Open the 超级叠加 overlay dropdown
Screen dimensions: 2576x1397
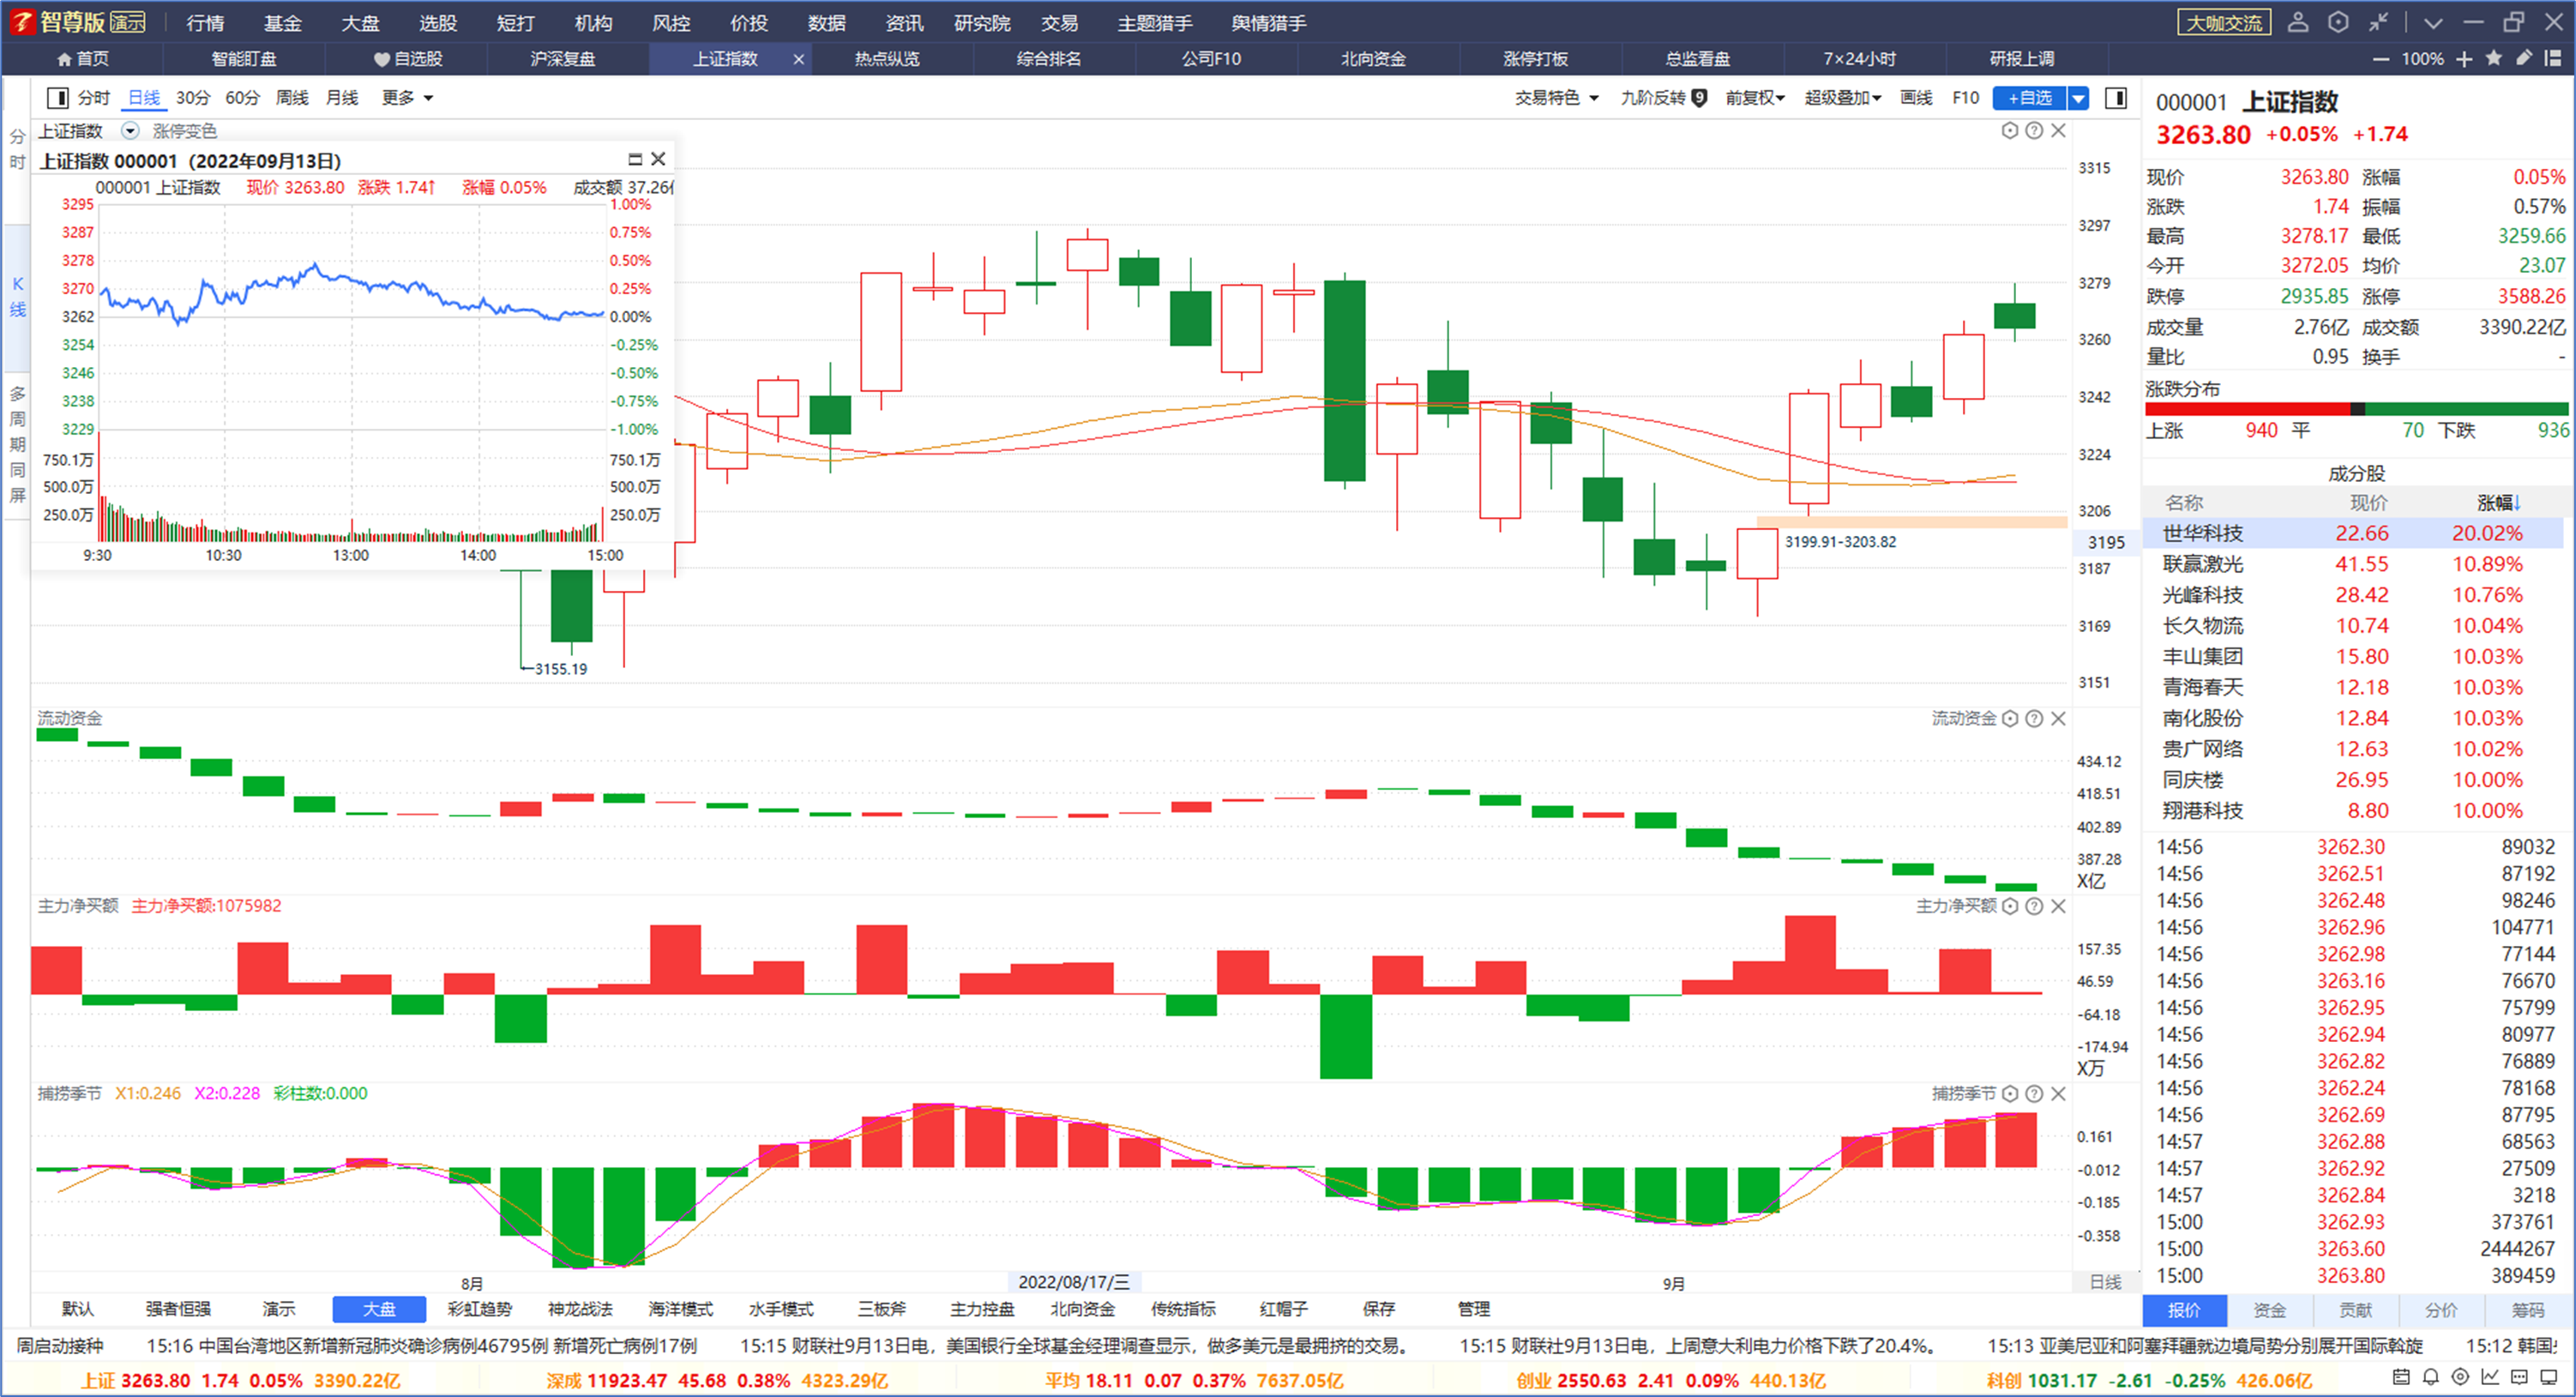(1843, 98)
